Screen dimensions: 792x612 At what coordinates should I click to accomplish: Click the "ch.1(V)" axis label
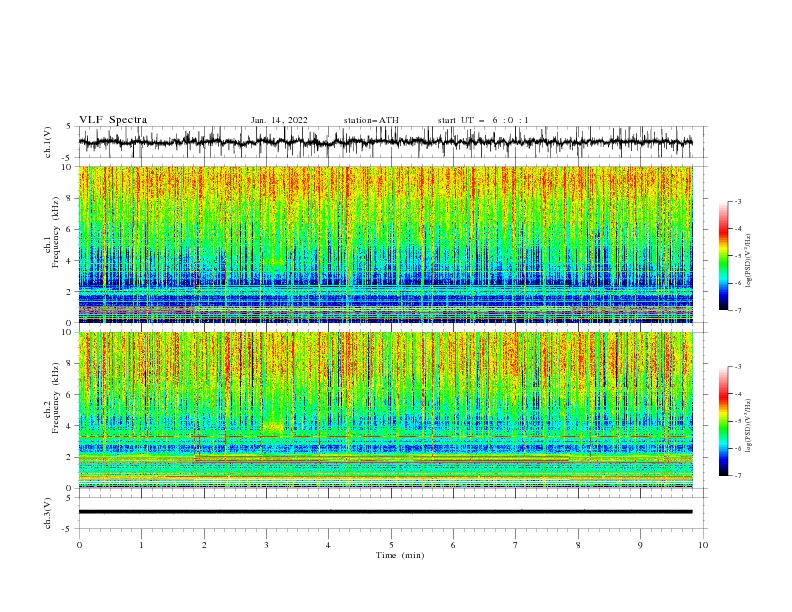[x=48, y=142]
